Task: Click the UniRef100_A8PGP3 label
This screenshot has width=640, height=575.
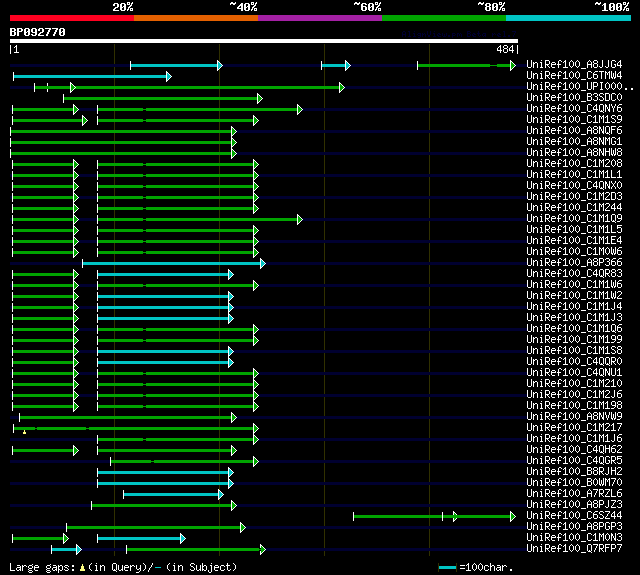Action: [x=574, y=527]
